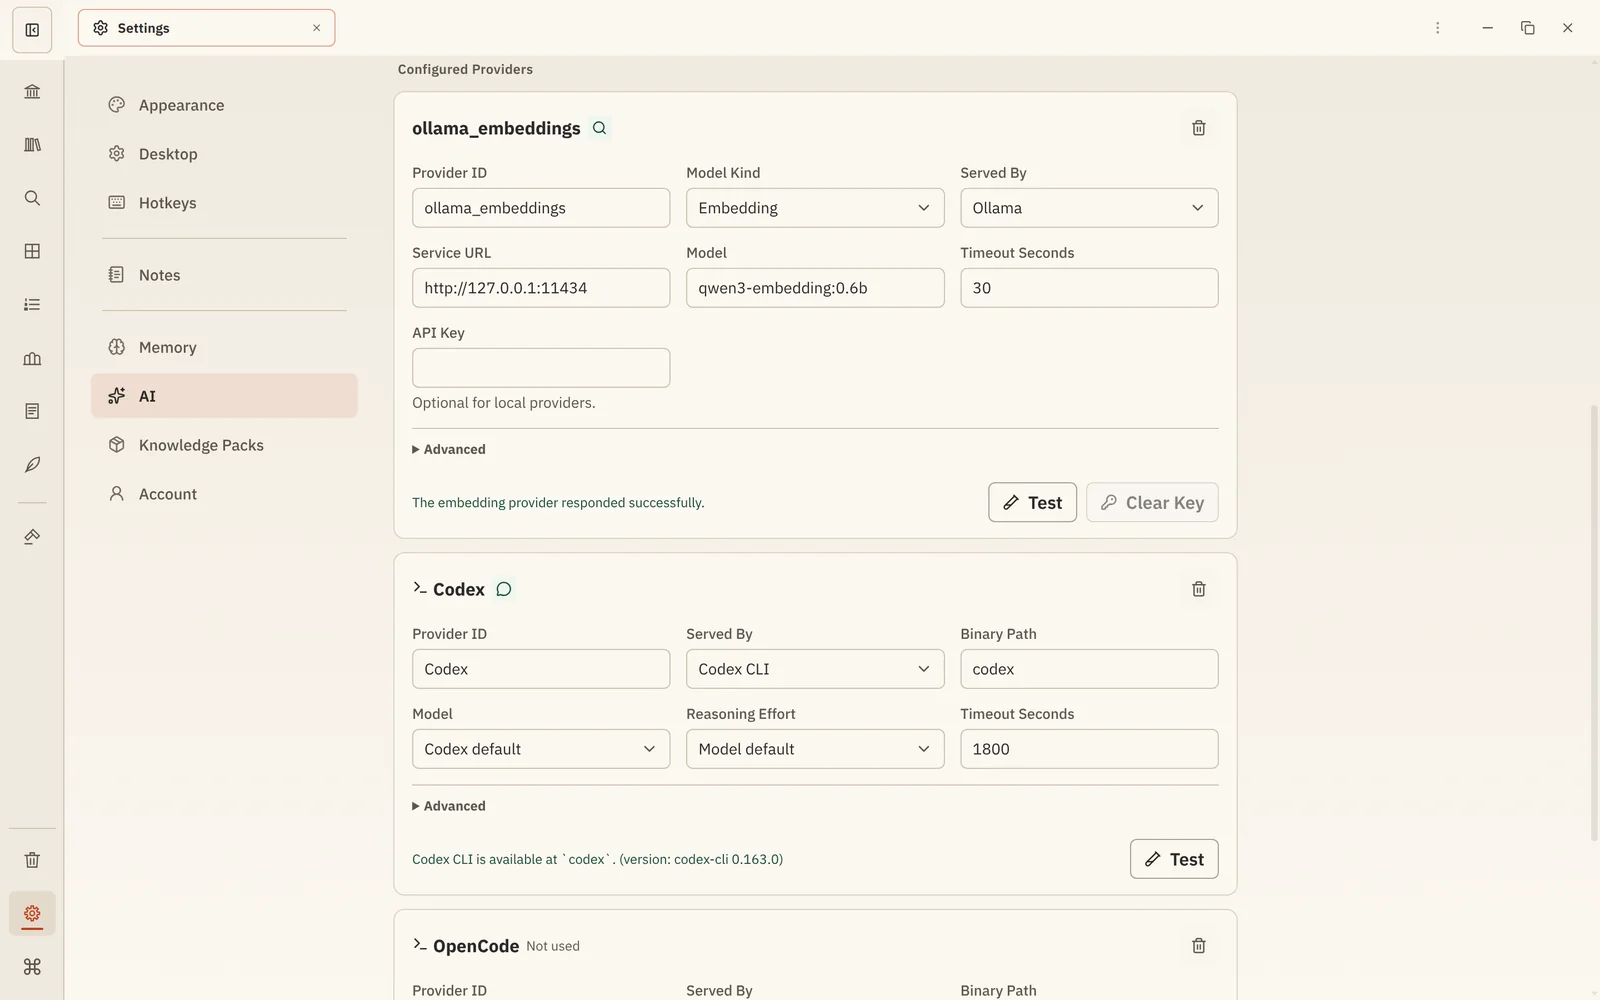
Task: Open the Served By dropdown showing Codex CLI
Action: [815, 669]
